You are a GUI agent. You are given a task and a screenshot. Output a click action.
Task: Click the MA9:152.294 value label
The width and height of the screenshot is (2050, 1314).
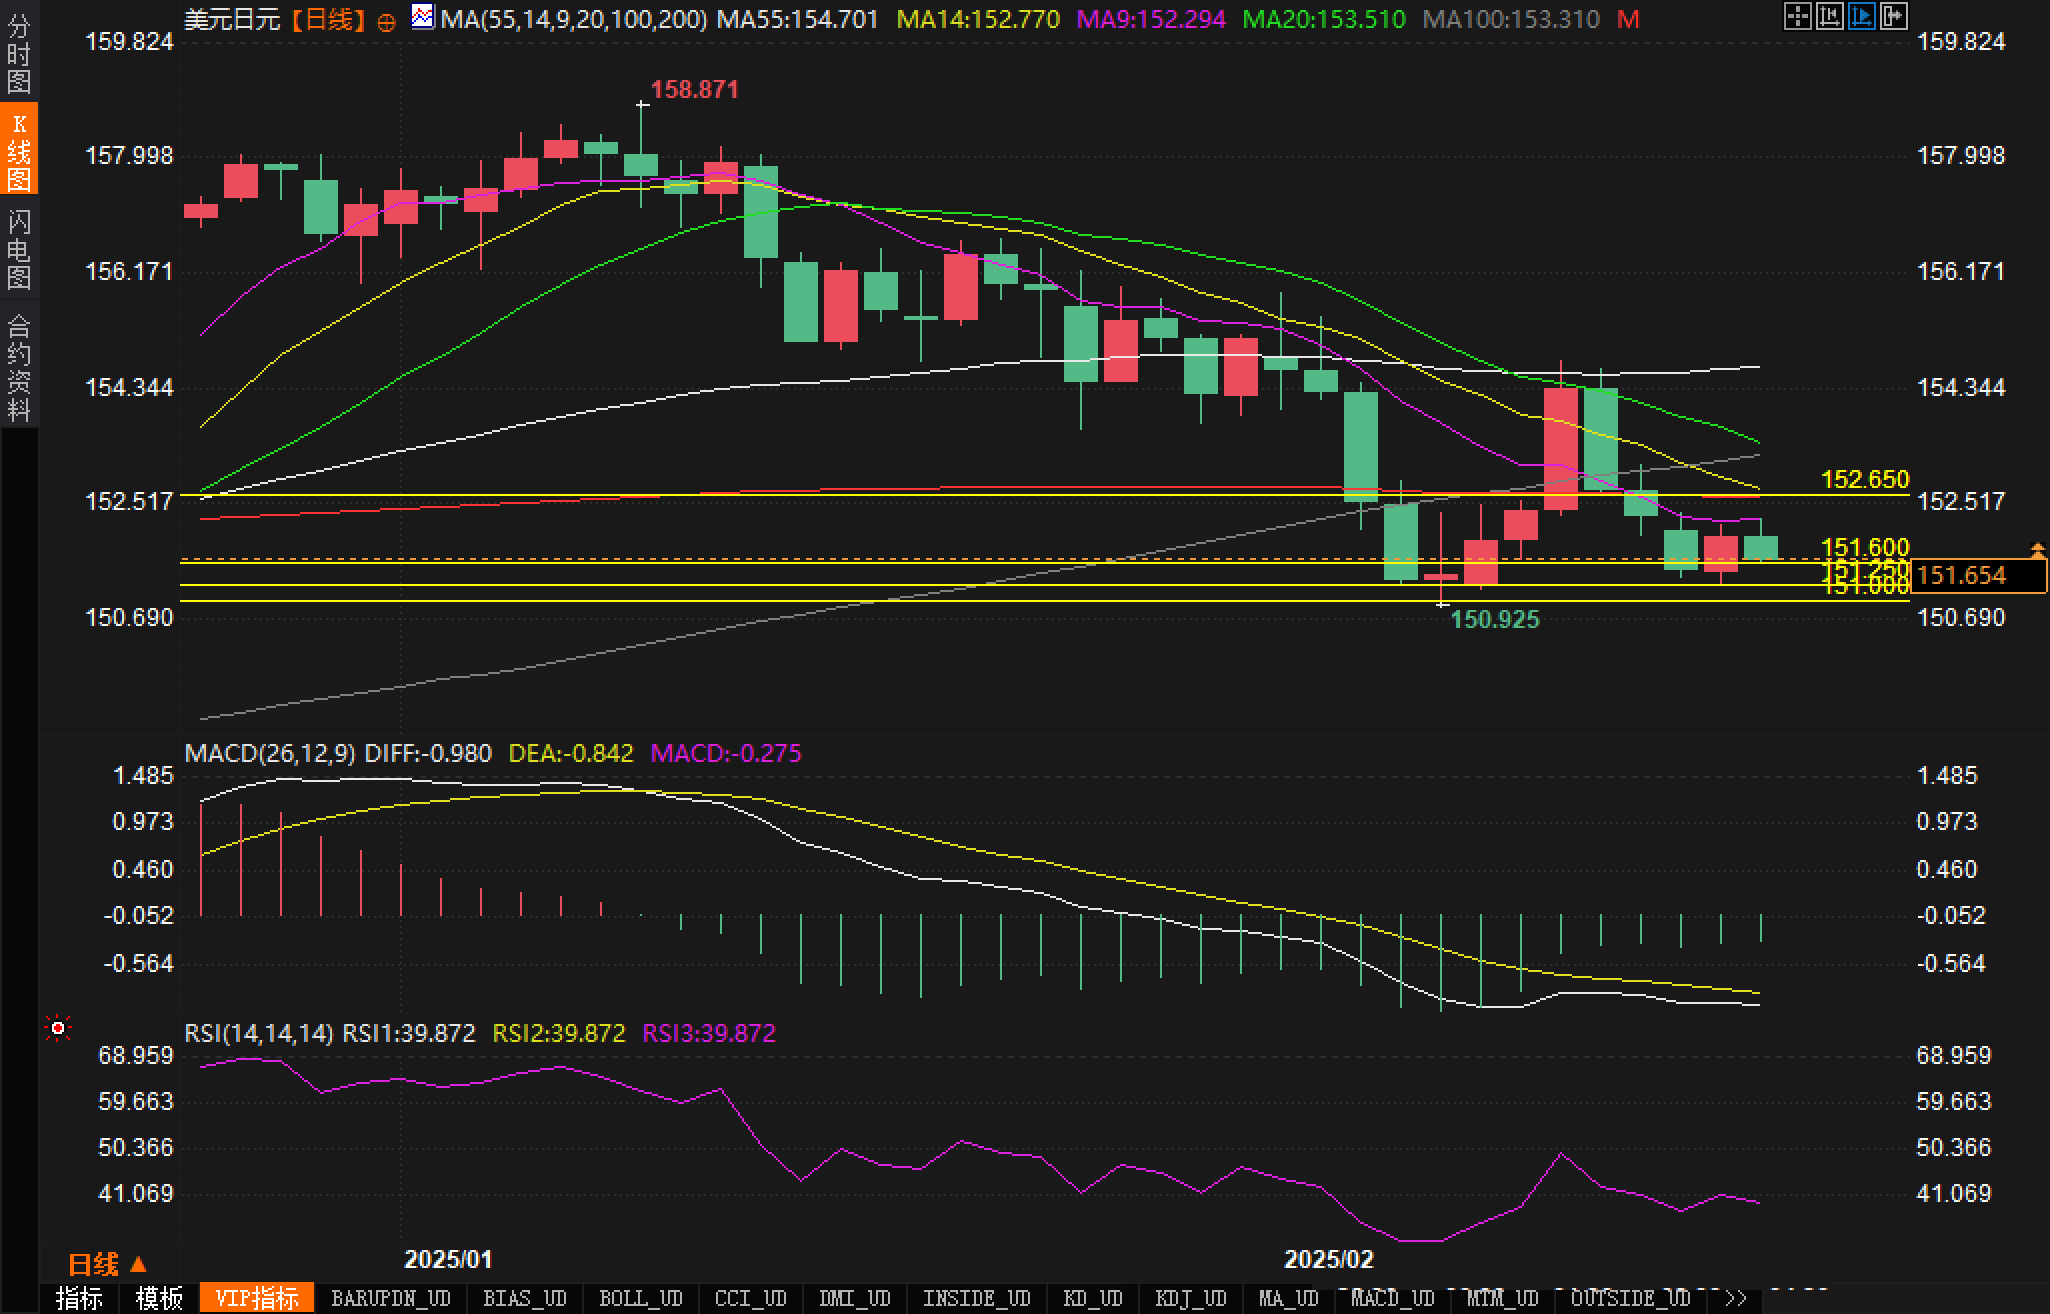pos(1151,19)
